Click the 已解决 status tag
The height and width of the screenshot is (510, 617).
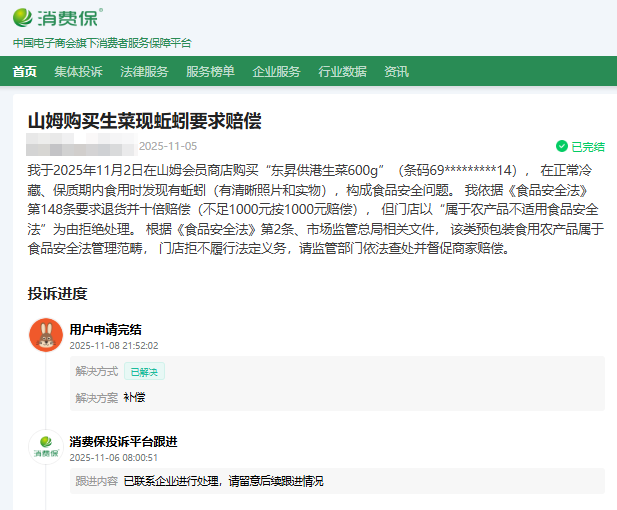[x=145, y=371]
